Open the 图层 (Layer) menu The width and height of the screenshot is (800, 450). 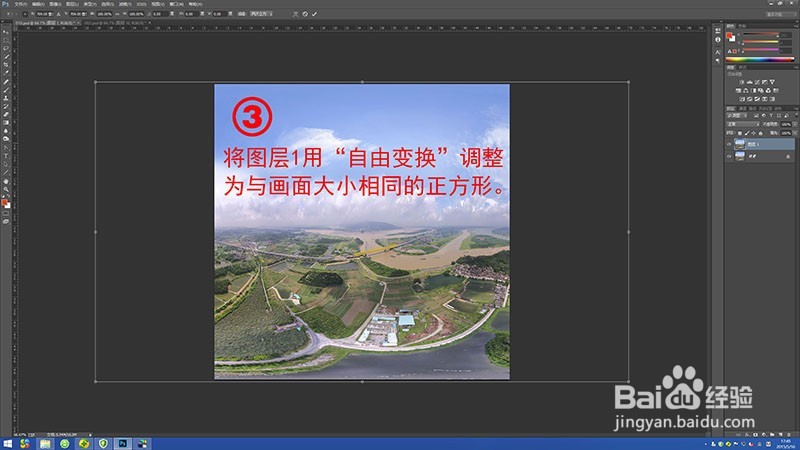pyautogui.click(x=71, y=4)
